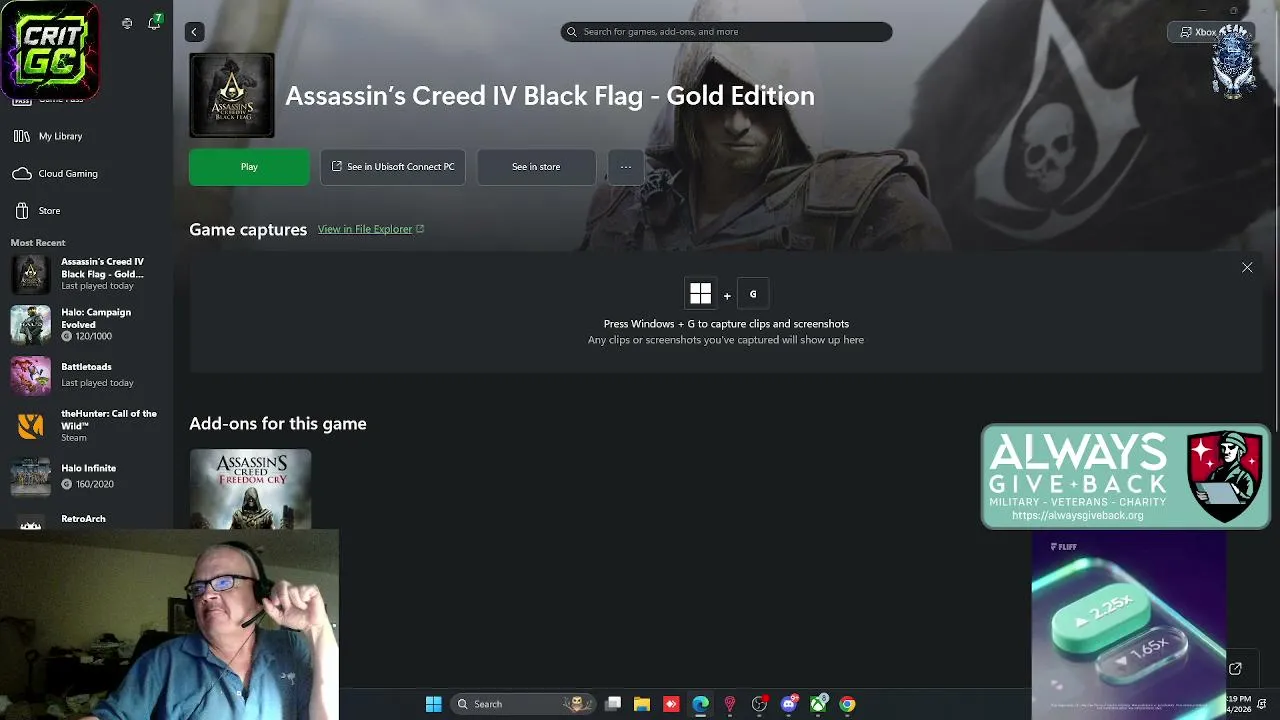1280x720 pixels.
Task: Focus the games and add-ons search field
Action: pos(726,32)
